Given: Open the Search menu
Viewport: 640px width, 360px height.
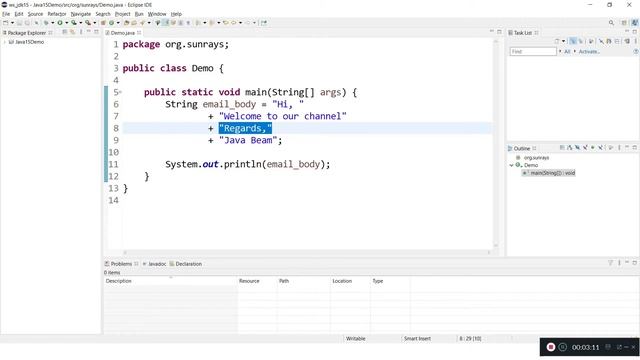Looking at the screenshot, I should (x=103, y=14).
